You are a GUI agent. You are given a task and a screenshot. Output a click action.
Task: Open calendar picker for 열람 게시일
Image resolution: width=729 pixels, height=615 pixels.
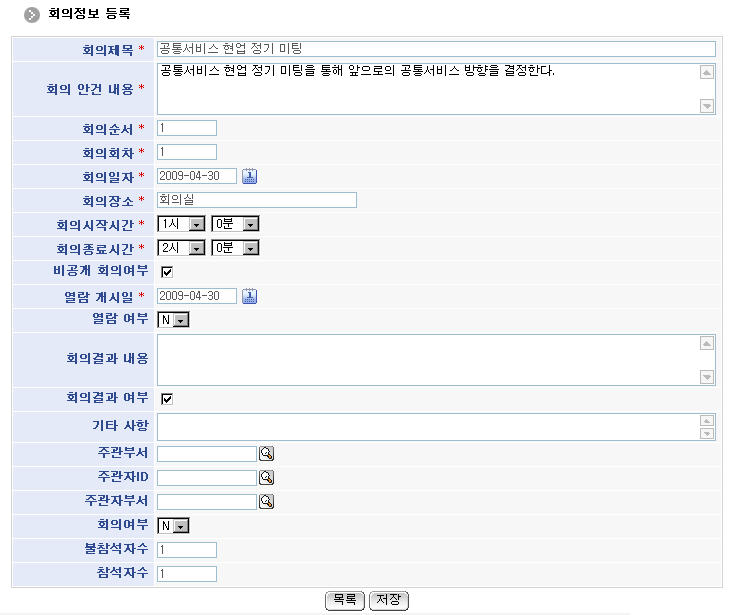(x=250, y=296)
